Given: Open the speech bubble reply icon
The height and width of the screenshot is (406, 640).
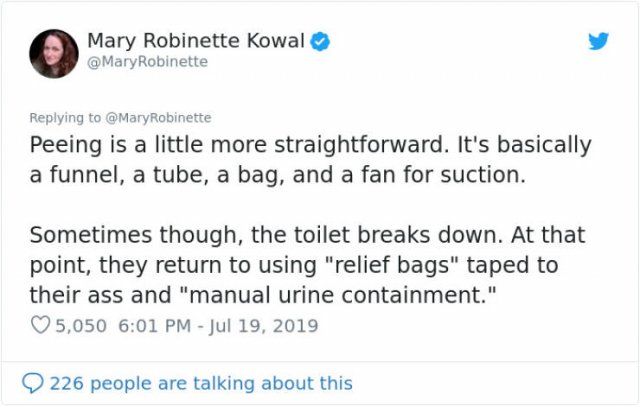Looking at the screenshot, I should point(33,383).
